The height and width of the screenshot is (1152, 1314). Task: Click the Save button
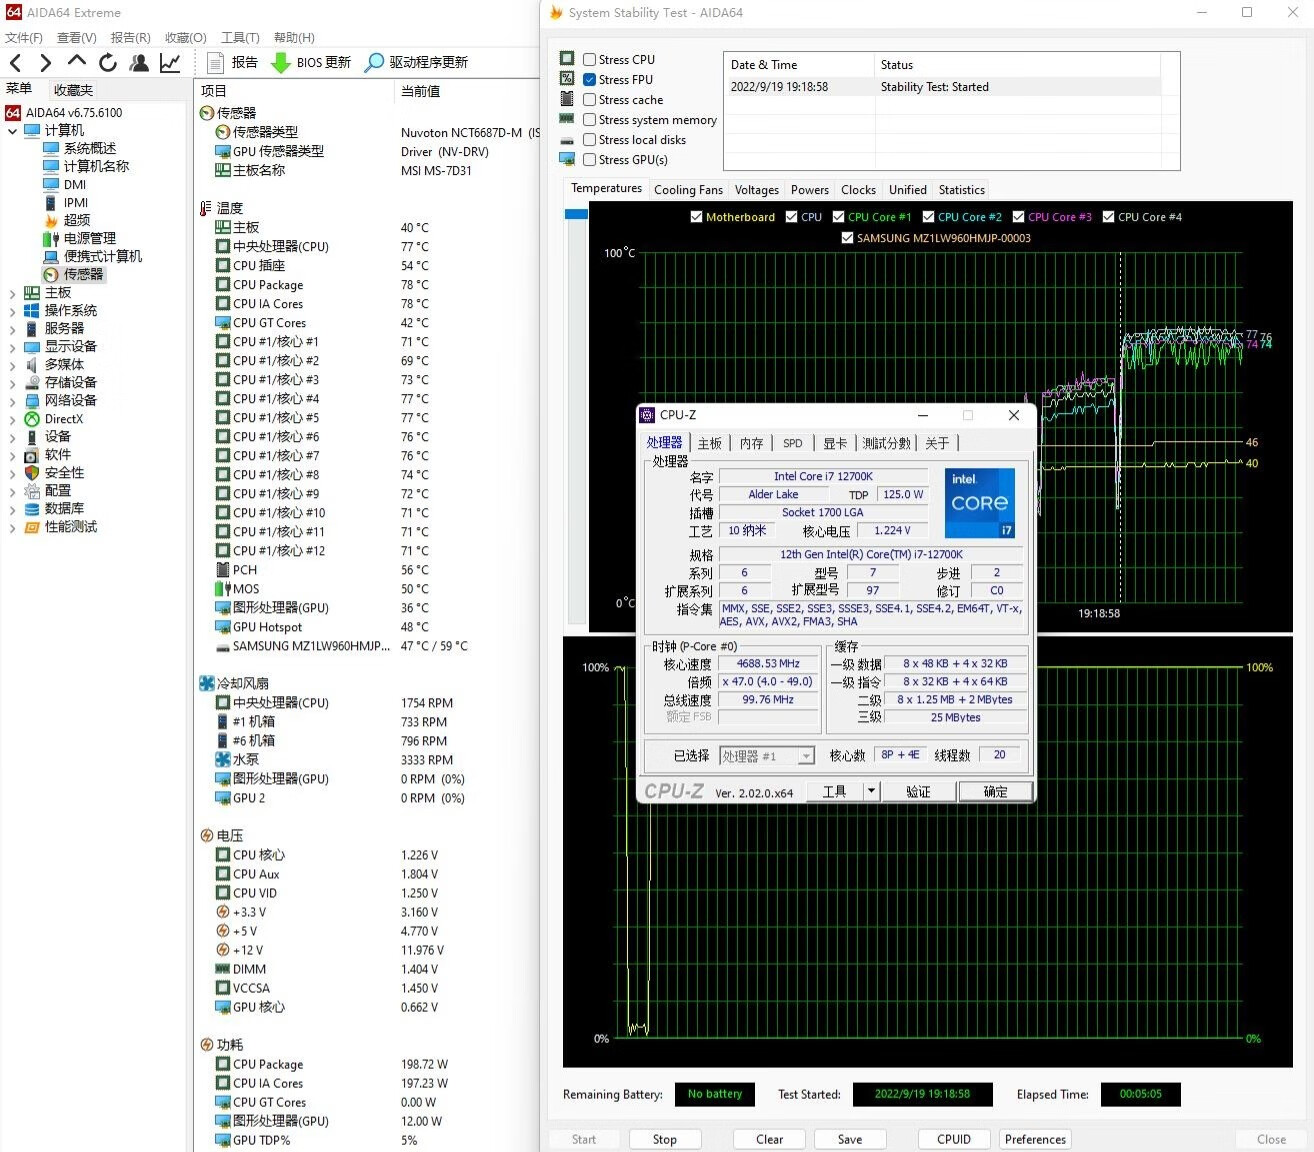tap(850, 1139)
